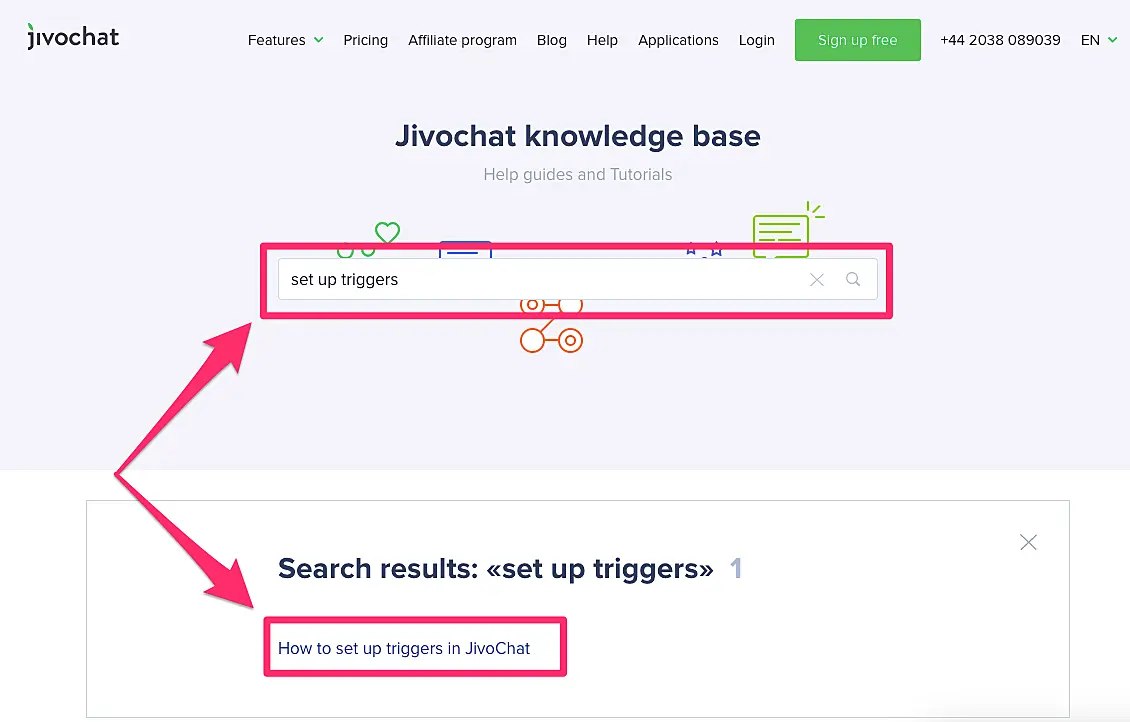Dismiss search results with the X icon
The image size is (1130, 722).
pyautogui.click(x=1028, y=542)
